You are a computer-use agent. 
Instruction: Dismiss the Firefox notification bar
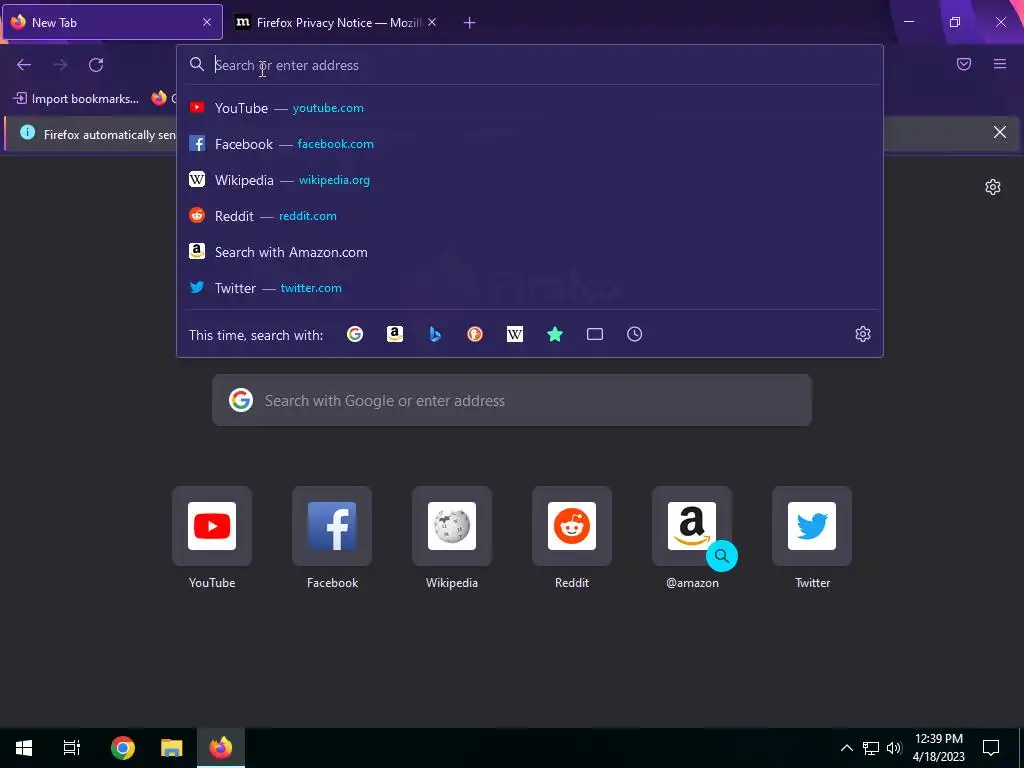click(1000, 132)
